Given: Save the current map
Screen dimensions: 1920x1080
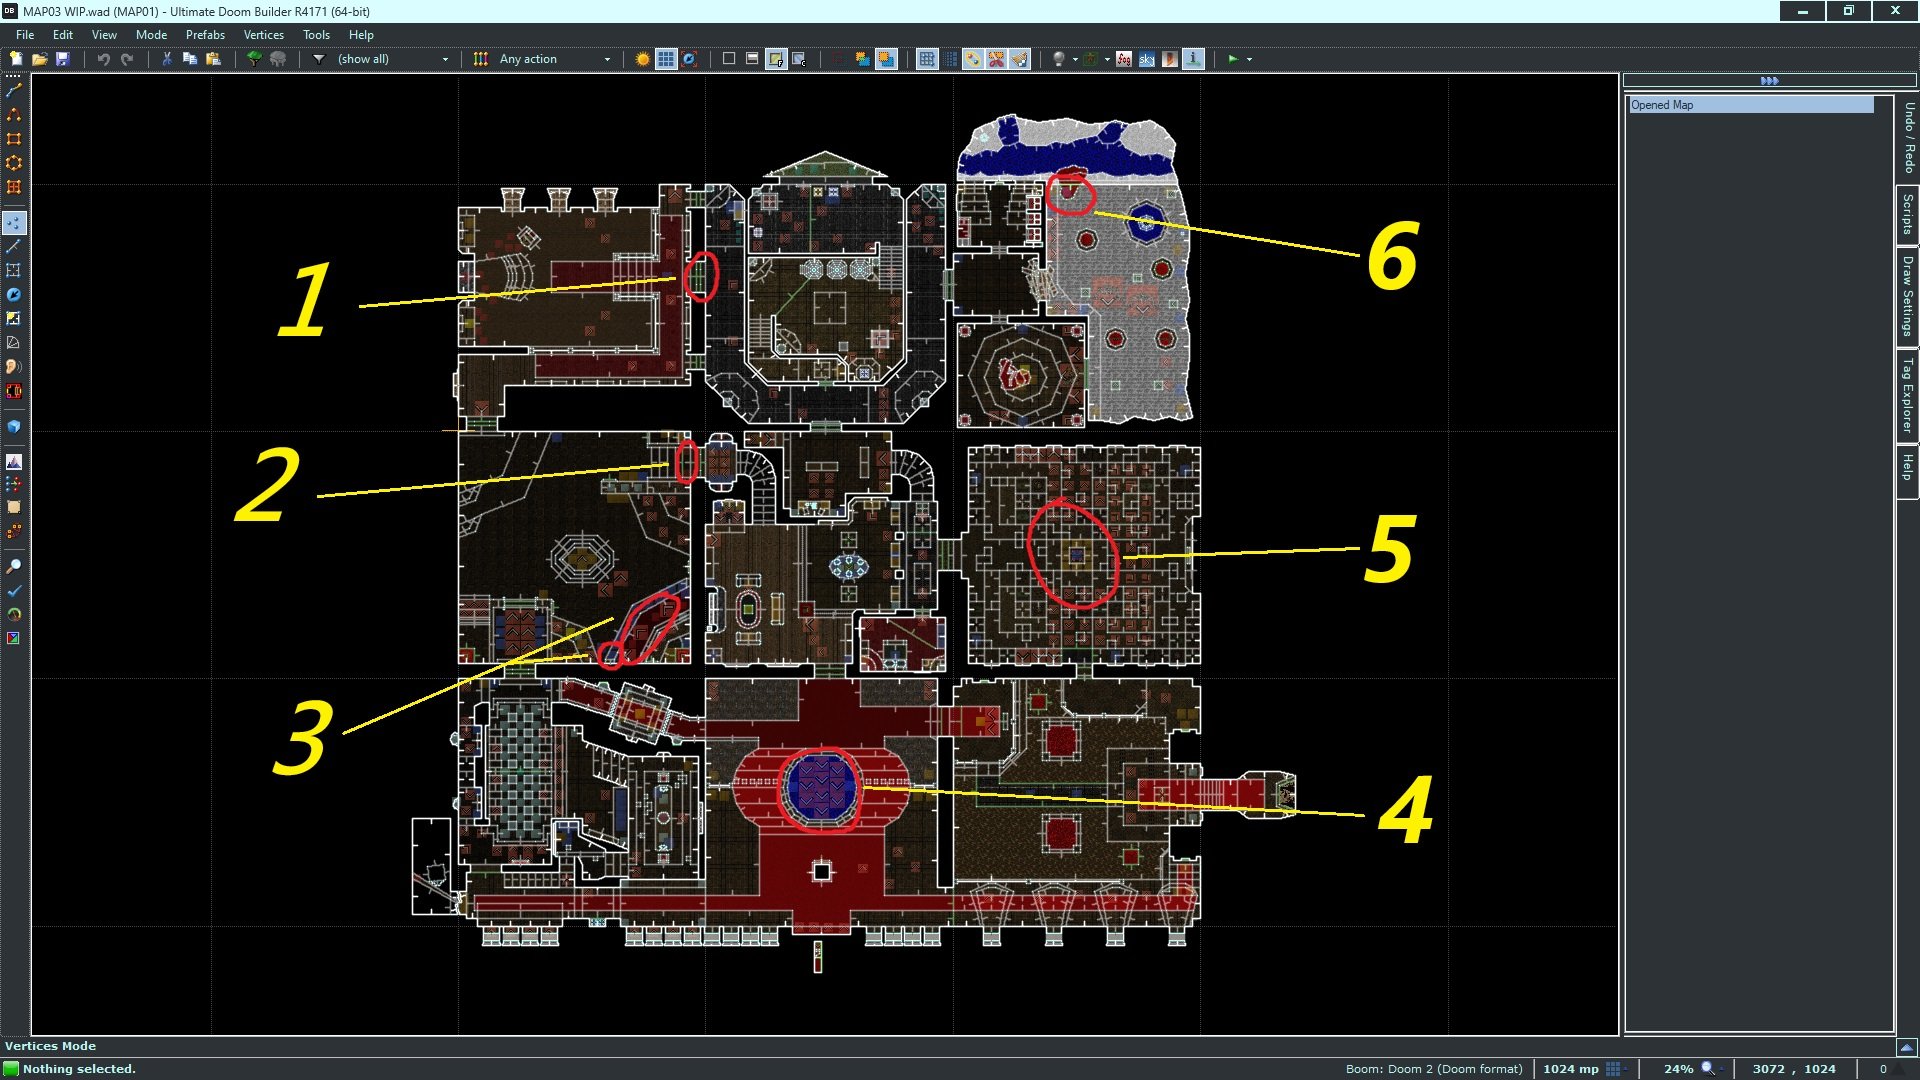Looking at the screenshot, I should click(62, 59).
